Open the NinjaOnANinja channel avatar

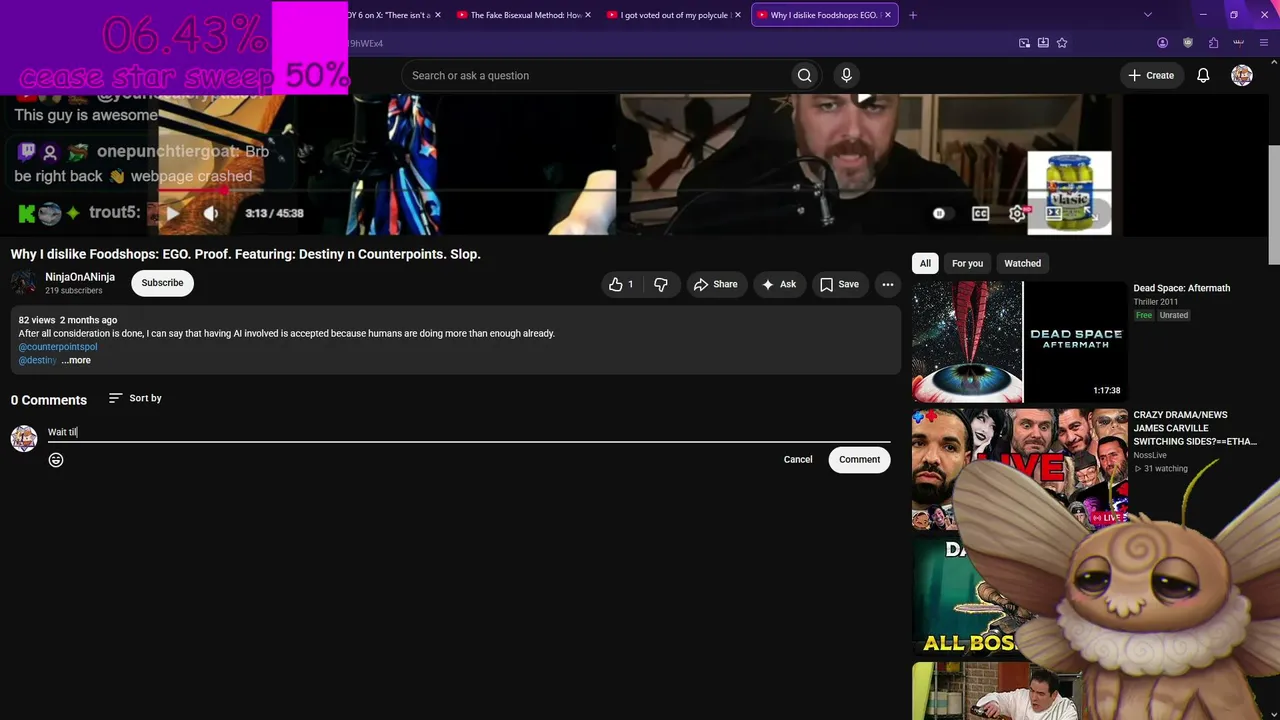click(24, 283)
